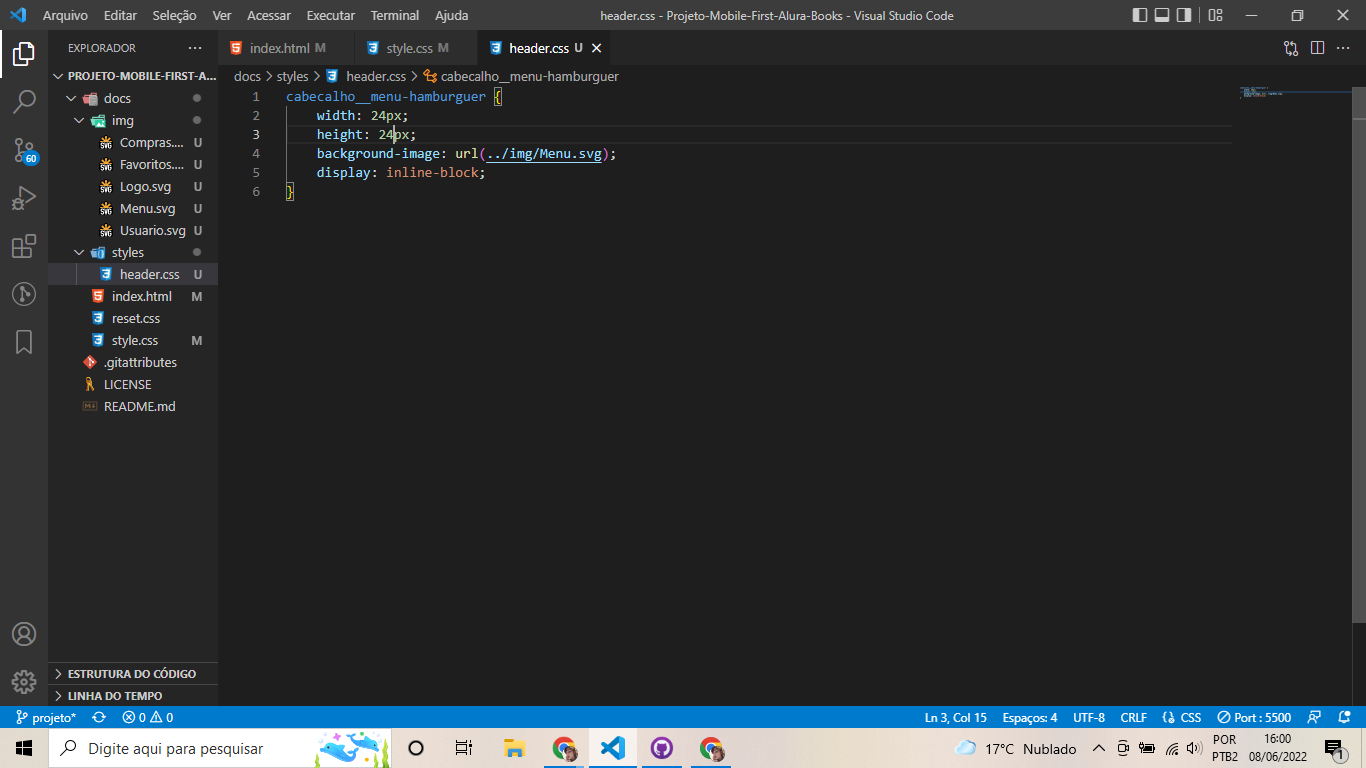Open the Explorer view in activity bar
The height and width of the screenshot is (768, 1366).
[24, 53]
